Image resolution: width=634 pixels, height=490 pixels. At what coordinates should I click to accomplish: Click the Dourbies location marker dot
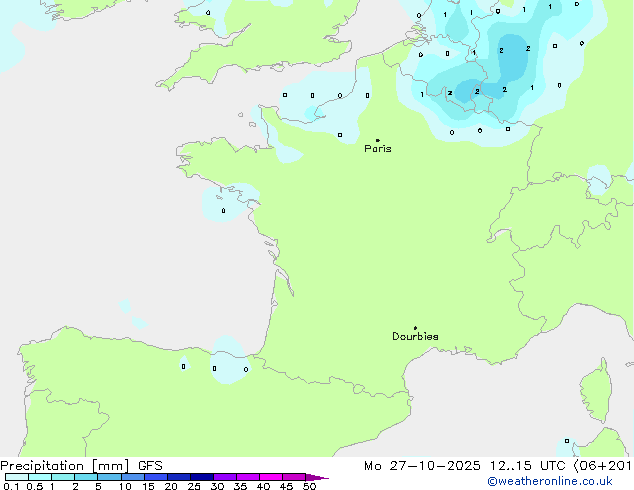click(x=415, y=328)
